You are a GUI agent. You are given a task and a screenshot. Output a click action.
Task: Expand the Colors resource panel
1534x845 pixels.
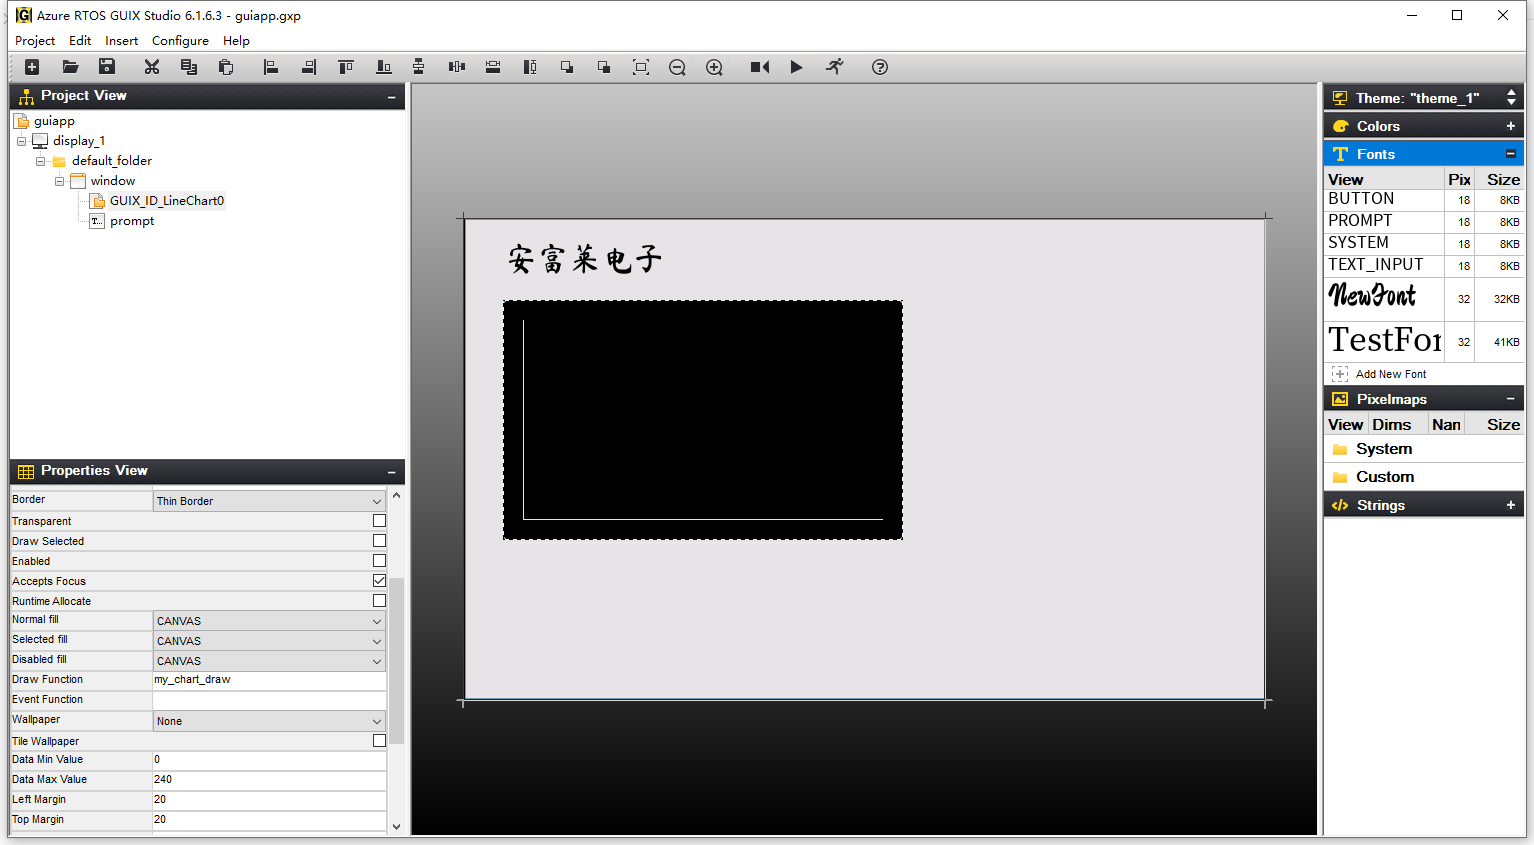(x=1510, y=126)
